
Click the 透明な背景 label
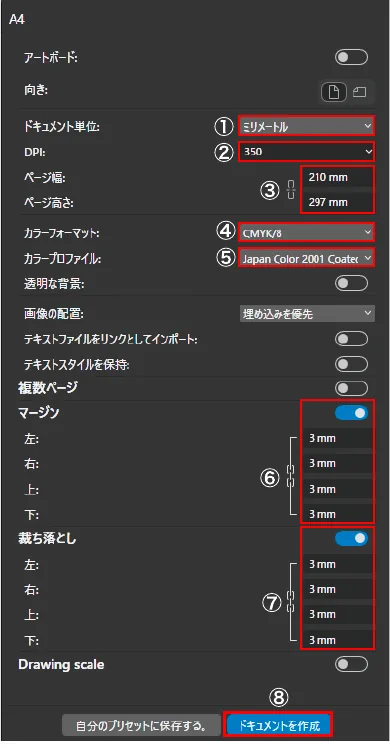click(54, 284)
